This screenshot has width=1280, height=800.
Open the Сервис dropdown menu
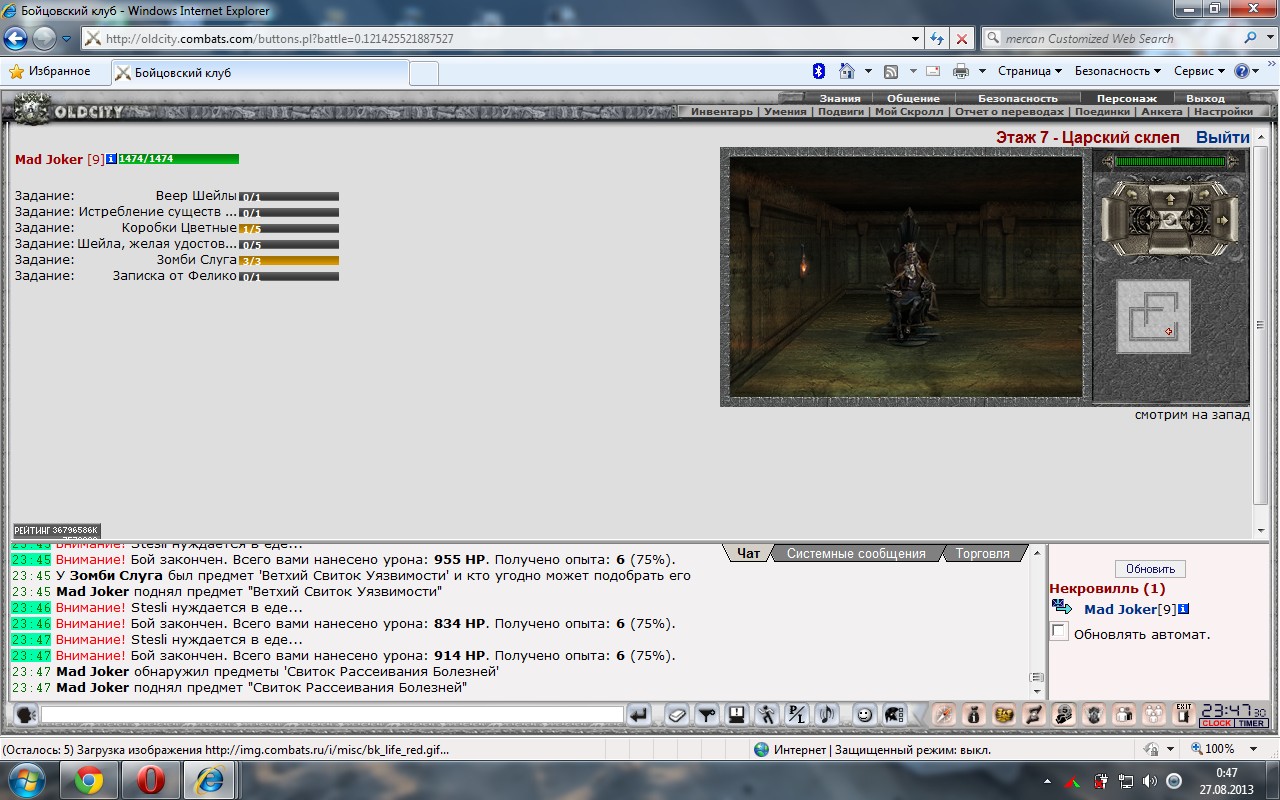(1200, 71)
